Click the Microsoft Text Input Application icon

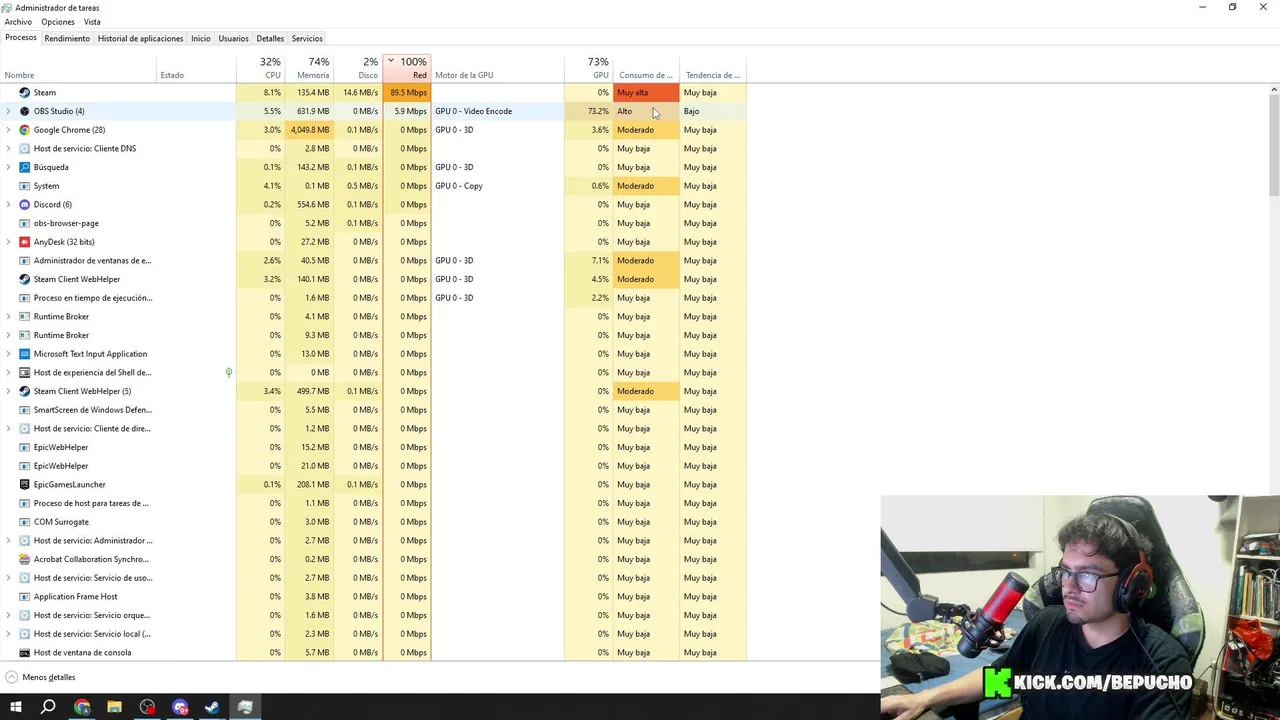pyautogui.click(x=25, y=354)
